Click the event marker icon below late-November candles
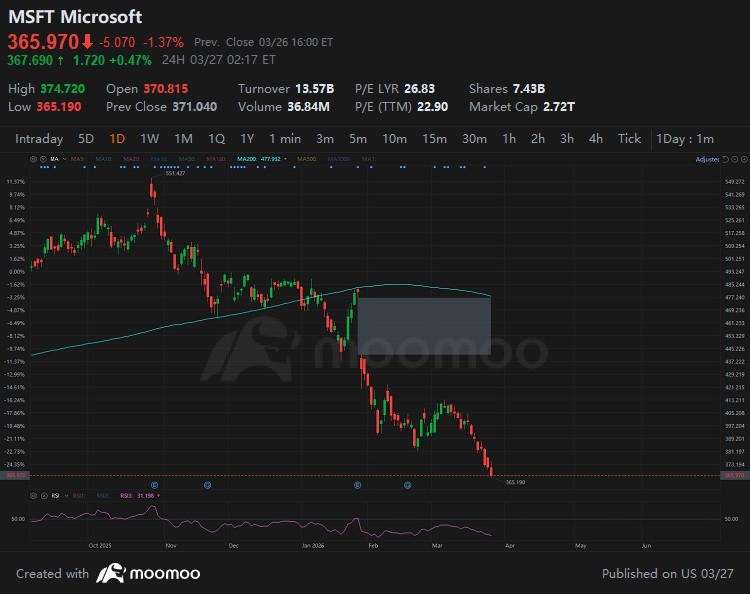This screenshot has width=750, height=594. pyautogui.click(x=207, y=485)
